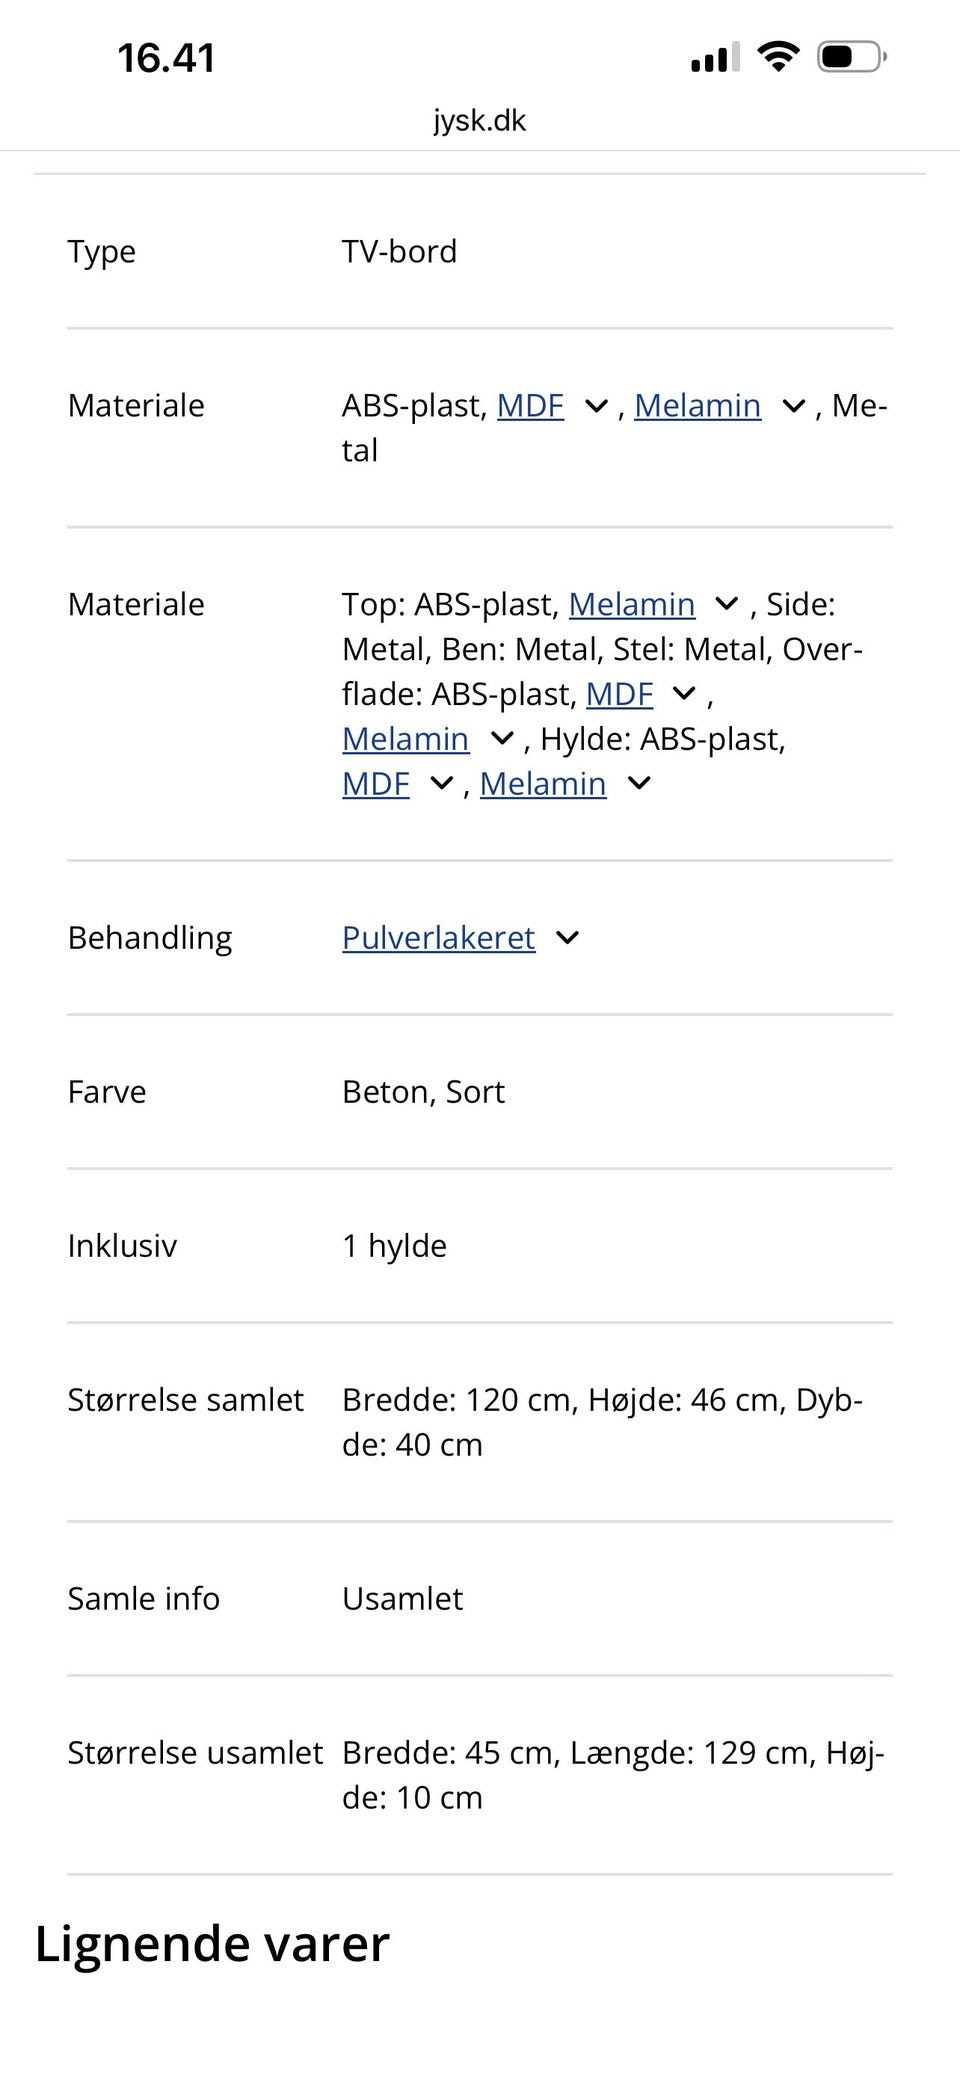The image size is (960, 2077).
Task: Expand the last Melamin chevron in the Hylde row
Action: tap(638, 784)
